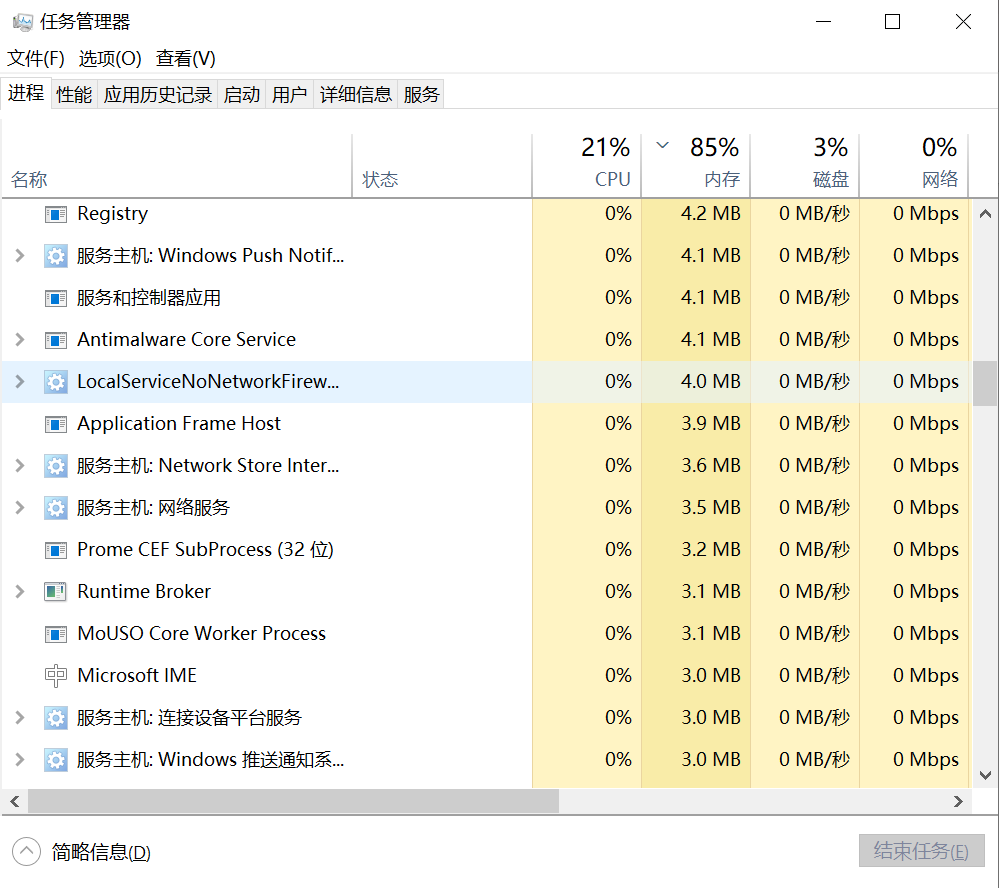Open the 文件(F) menu
999x888 pixels.
click(x=36, y=59)
